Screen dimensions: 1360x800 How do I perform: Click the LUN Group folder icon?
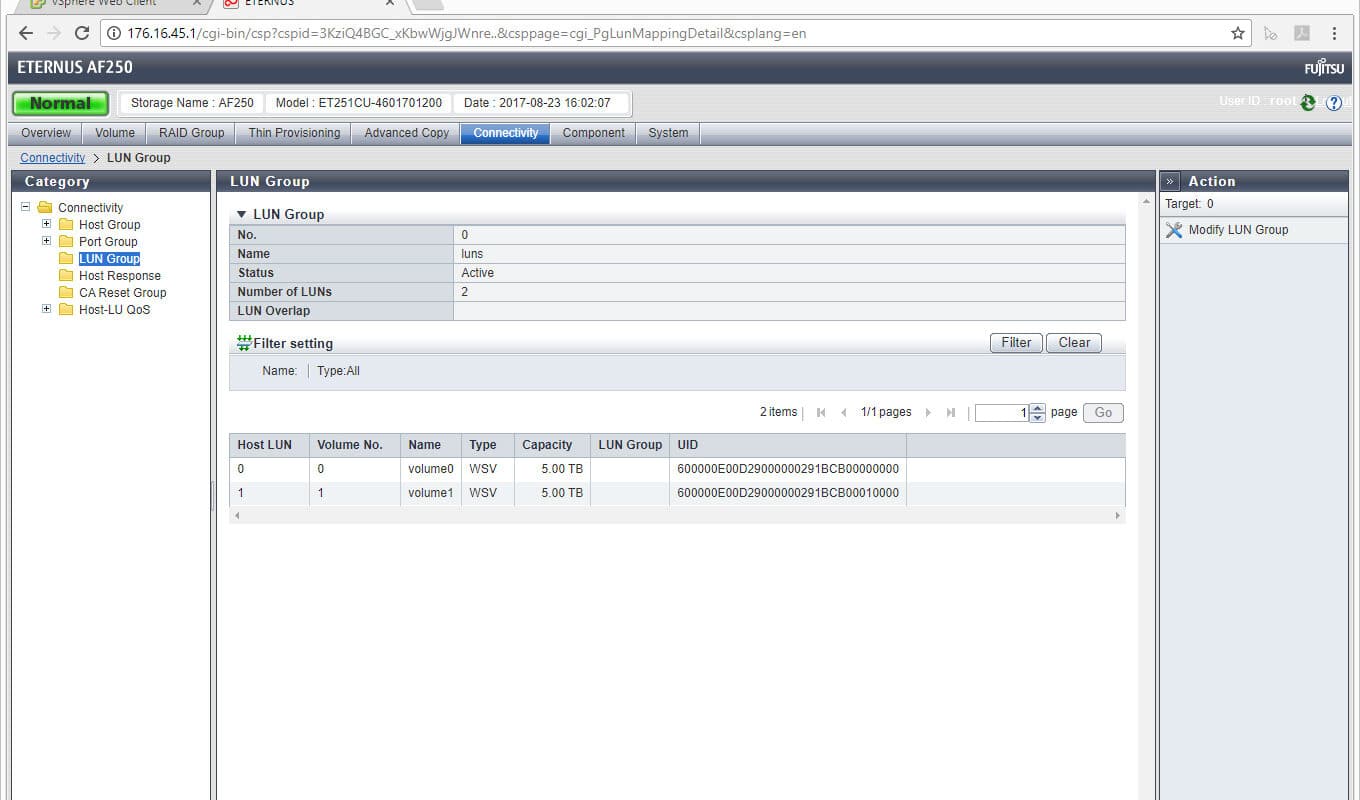coord(66,259)
